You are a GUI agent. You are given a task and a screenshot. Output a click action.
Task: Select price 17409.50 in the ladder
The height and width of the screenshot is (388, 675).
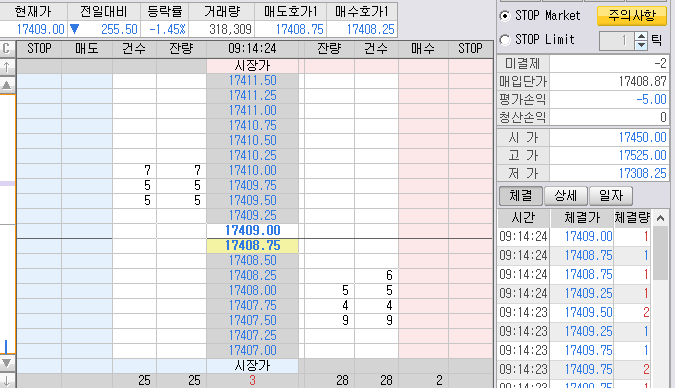pos(252,201)
